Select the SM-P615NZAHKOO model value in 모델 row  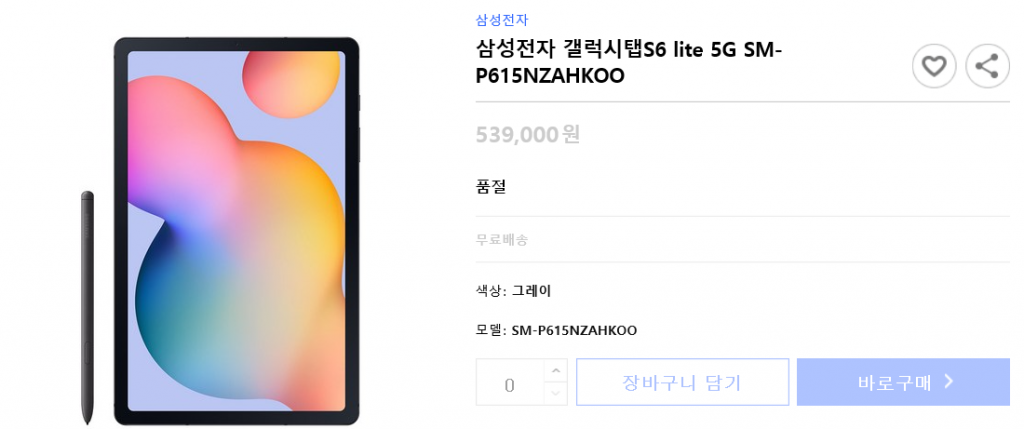click(574, 330)
